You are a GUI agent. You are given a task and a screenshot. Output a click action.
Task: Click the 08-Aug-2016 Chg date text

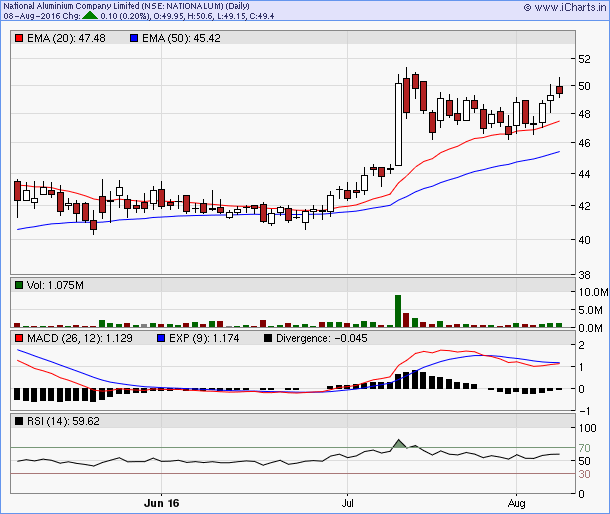42,16
